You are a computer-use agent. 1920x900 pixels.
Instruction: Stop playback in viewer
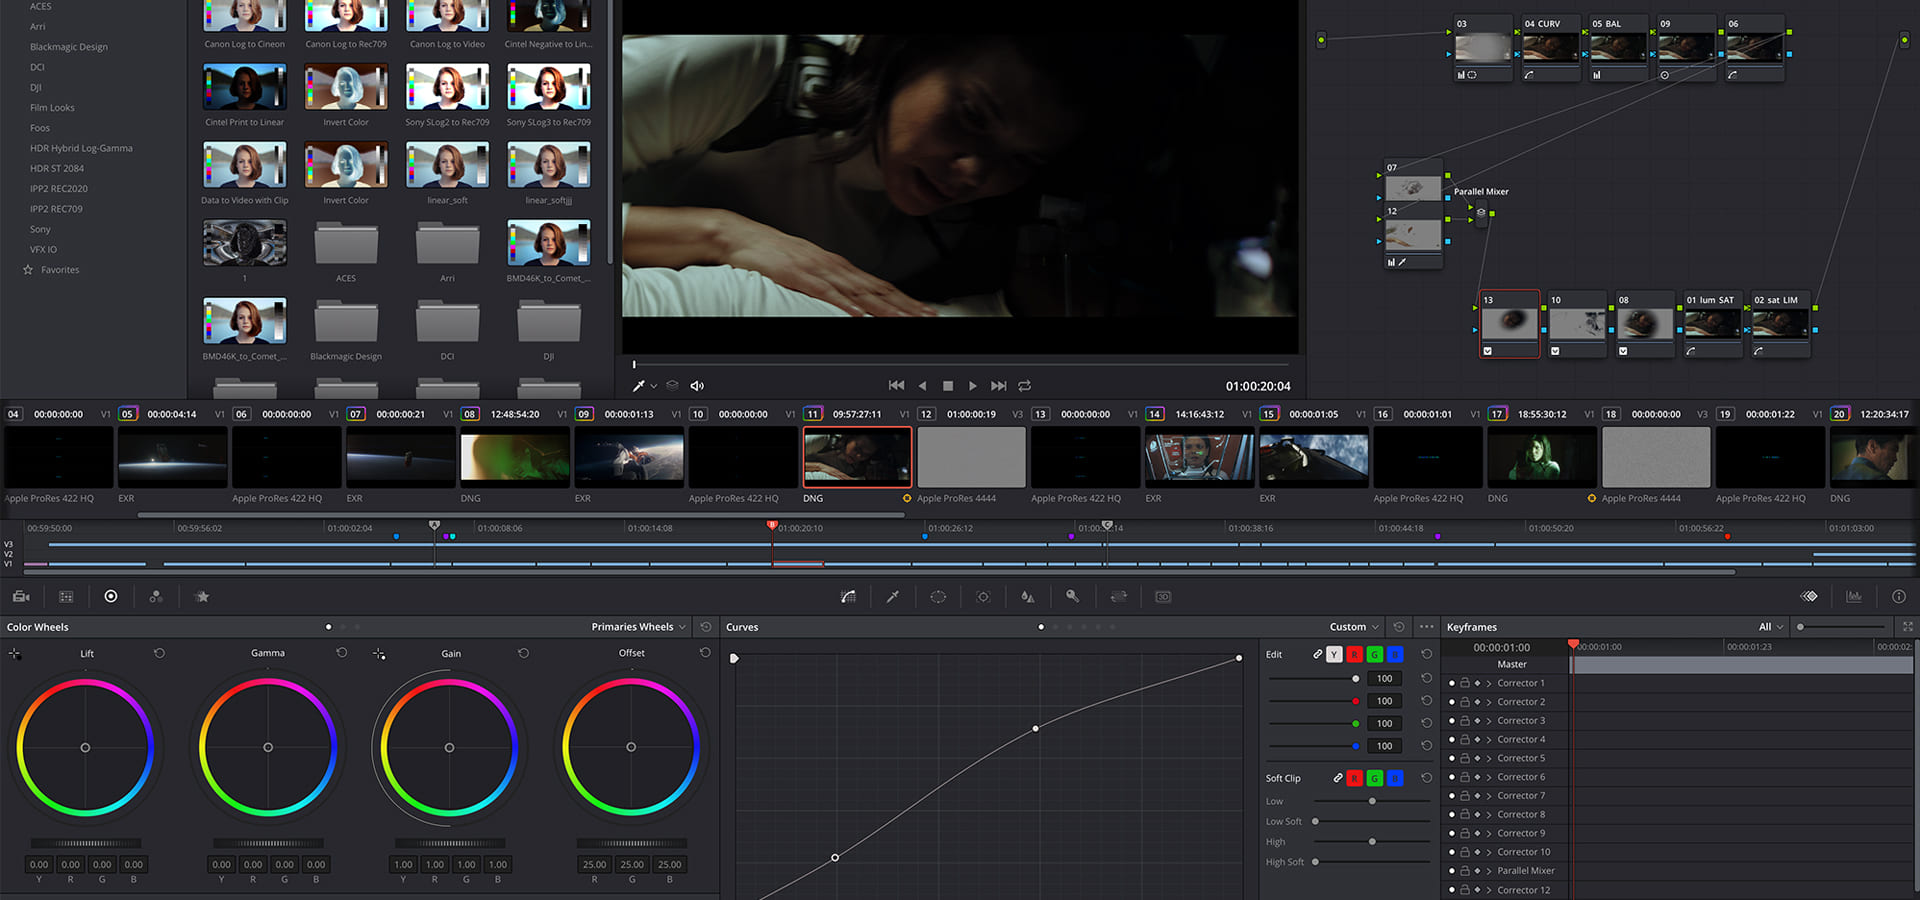[948, 386]
